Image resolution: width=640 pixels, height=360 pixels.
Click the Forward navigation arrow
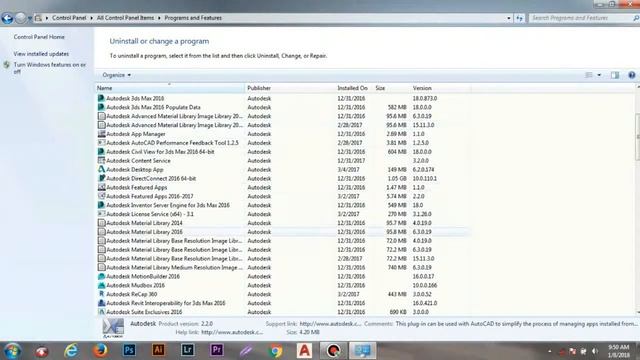(x=20, y=18)
